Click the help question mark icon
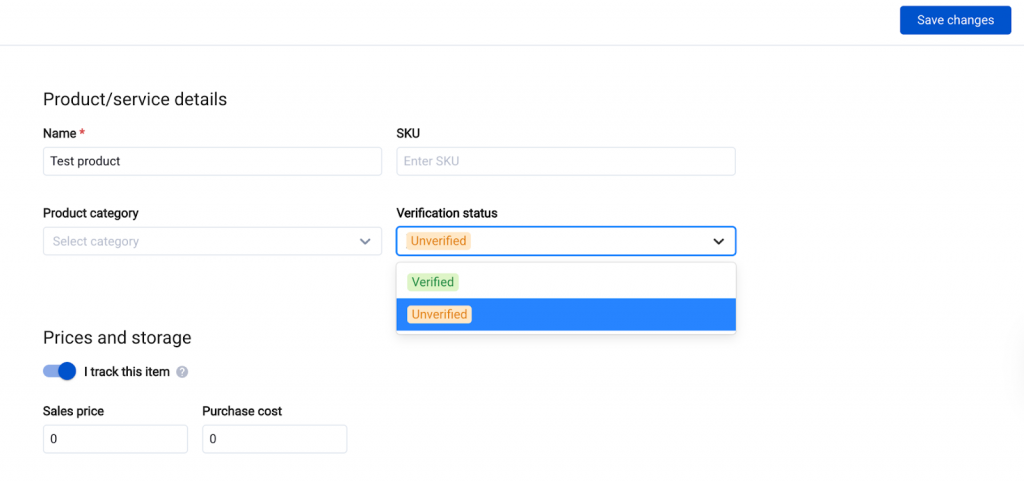1024x481 pixels. pos(182,372)
